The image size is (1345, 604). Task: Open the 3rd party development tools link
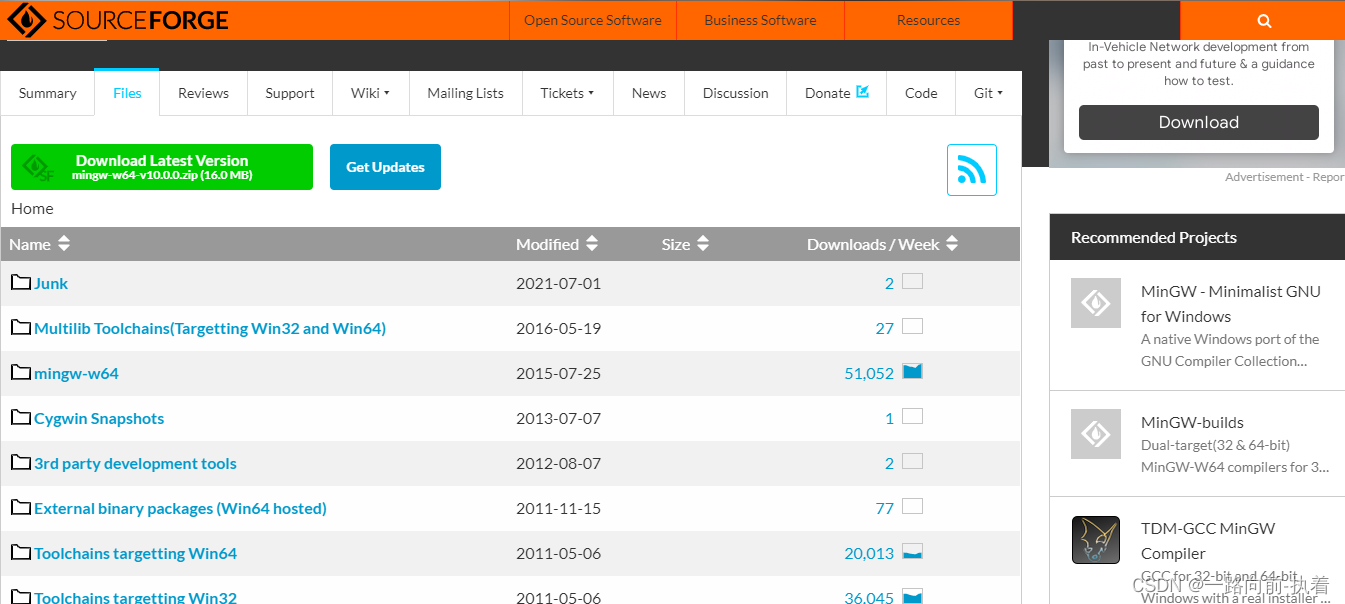[135, 463]
